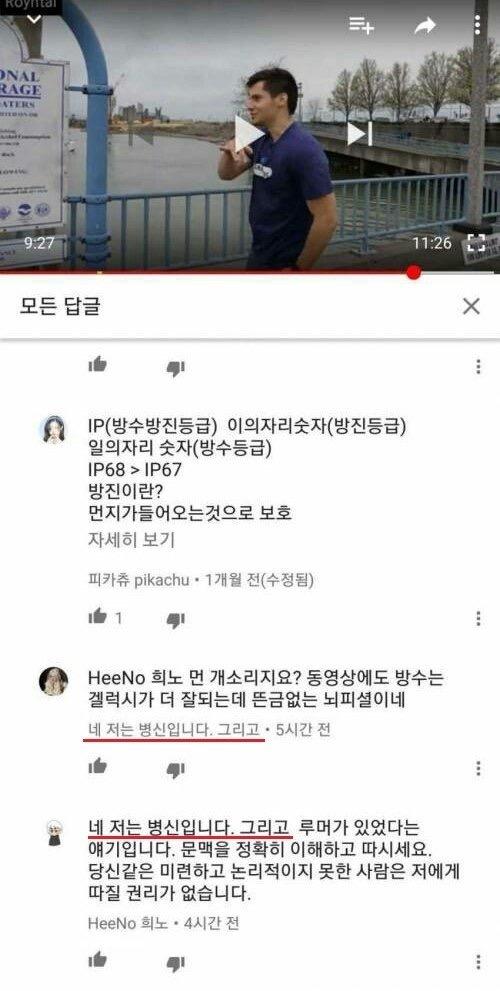Like the reply mentioning 갤럭시 방수
Image resolution: width=500 pixels, height=991 pixels.
pyautogui.click(x=97, y=767)
